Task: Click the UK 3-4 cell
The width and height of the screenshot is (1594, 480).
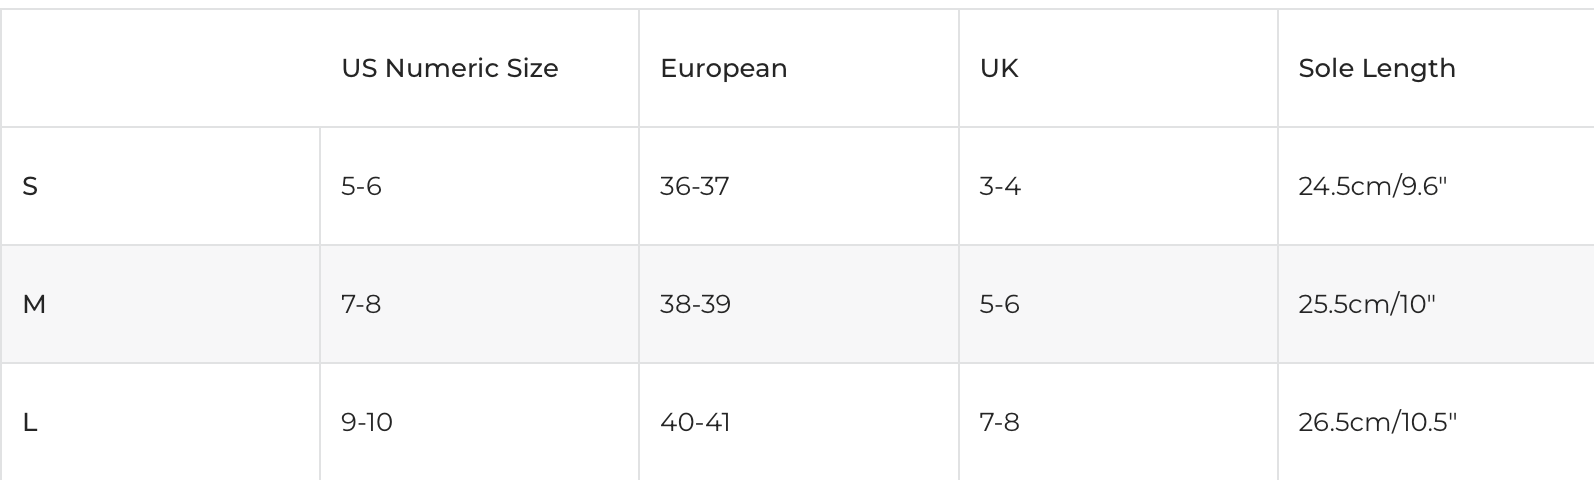Action: 1000,186
